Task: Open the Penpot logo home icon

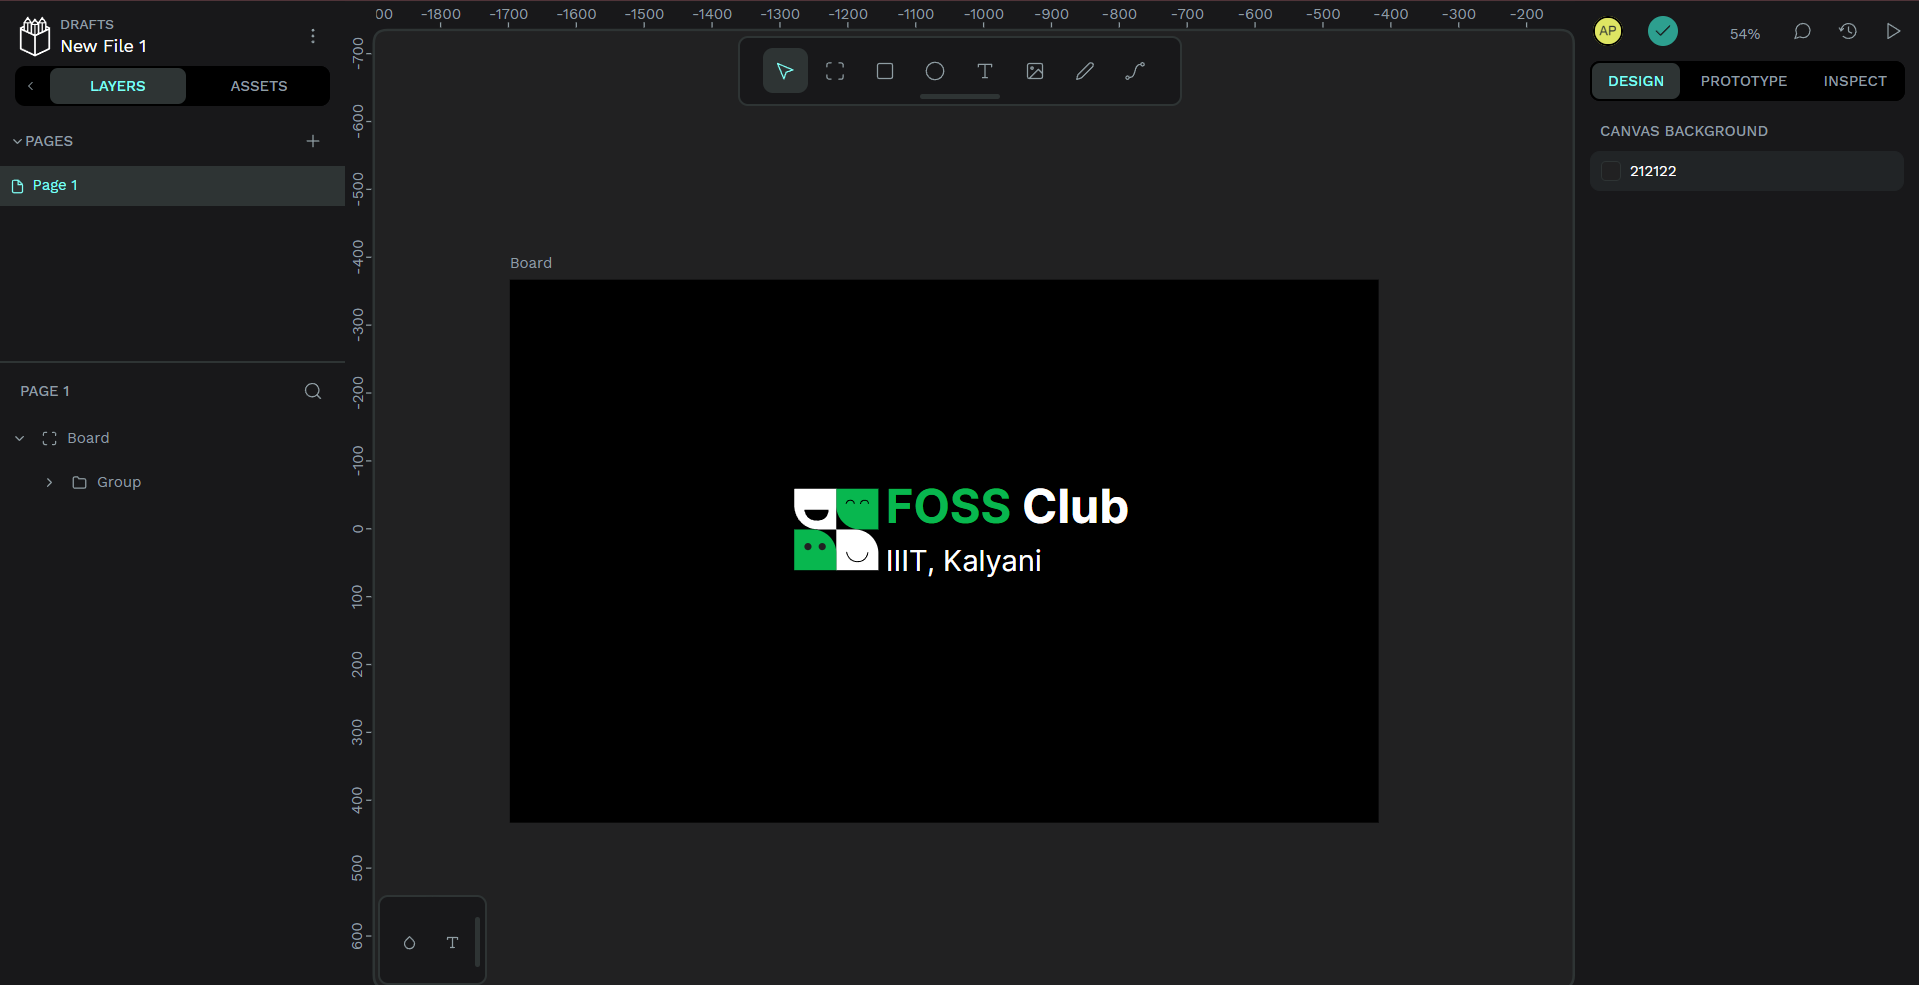Action: (x=35, y=37)
